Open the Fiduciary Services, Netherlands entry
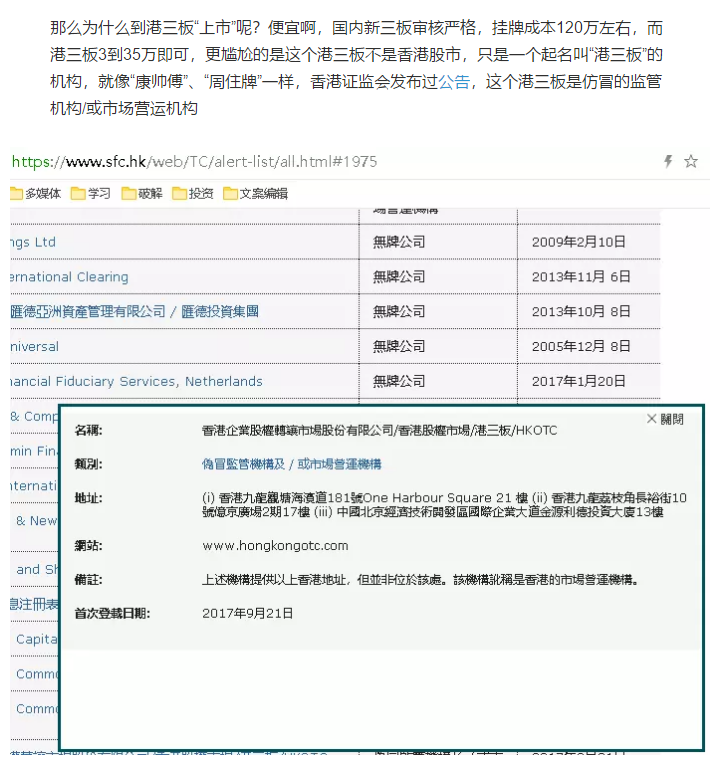Screen dimensions: 721x780 click(x=136, y=382)
